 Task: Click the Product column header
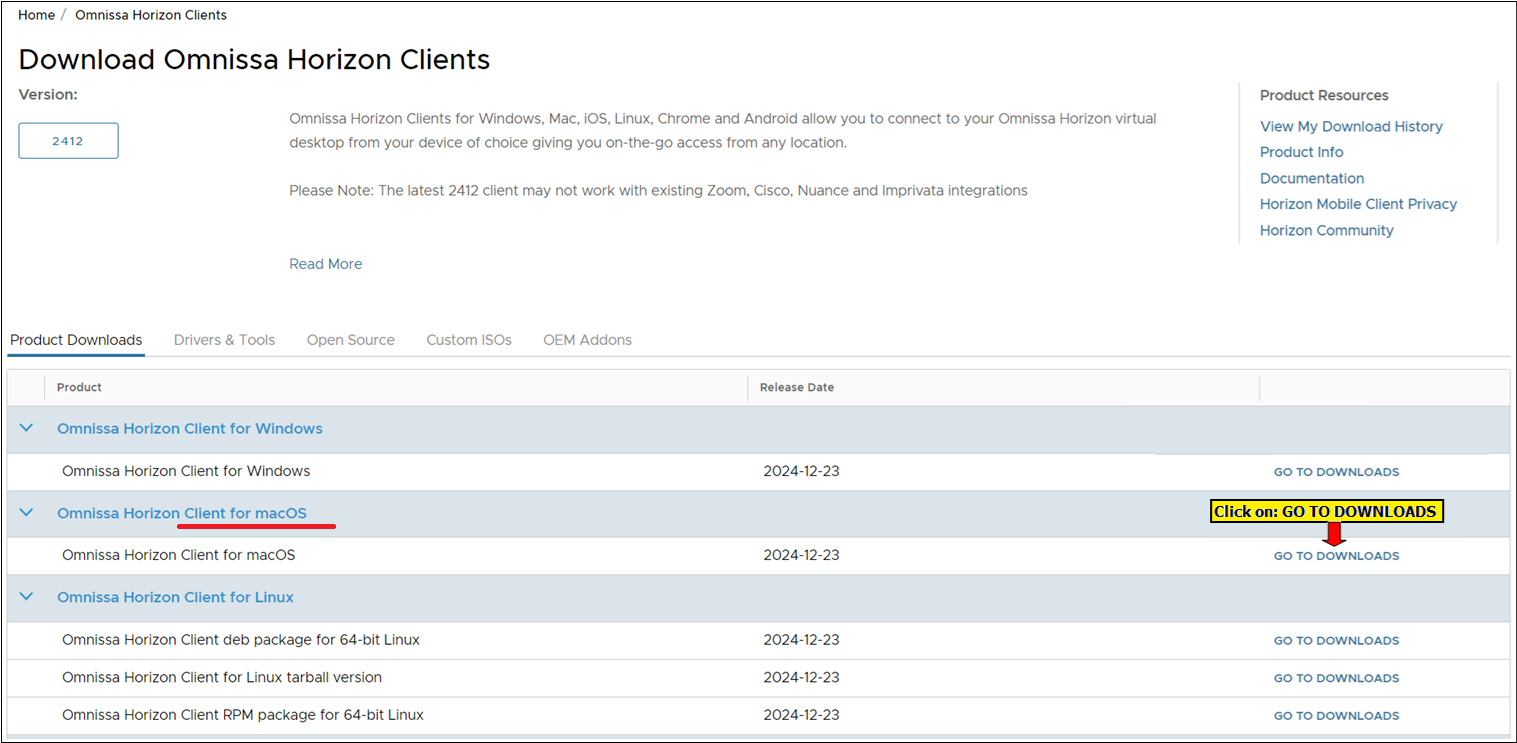pos(79,387)
